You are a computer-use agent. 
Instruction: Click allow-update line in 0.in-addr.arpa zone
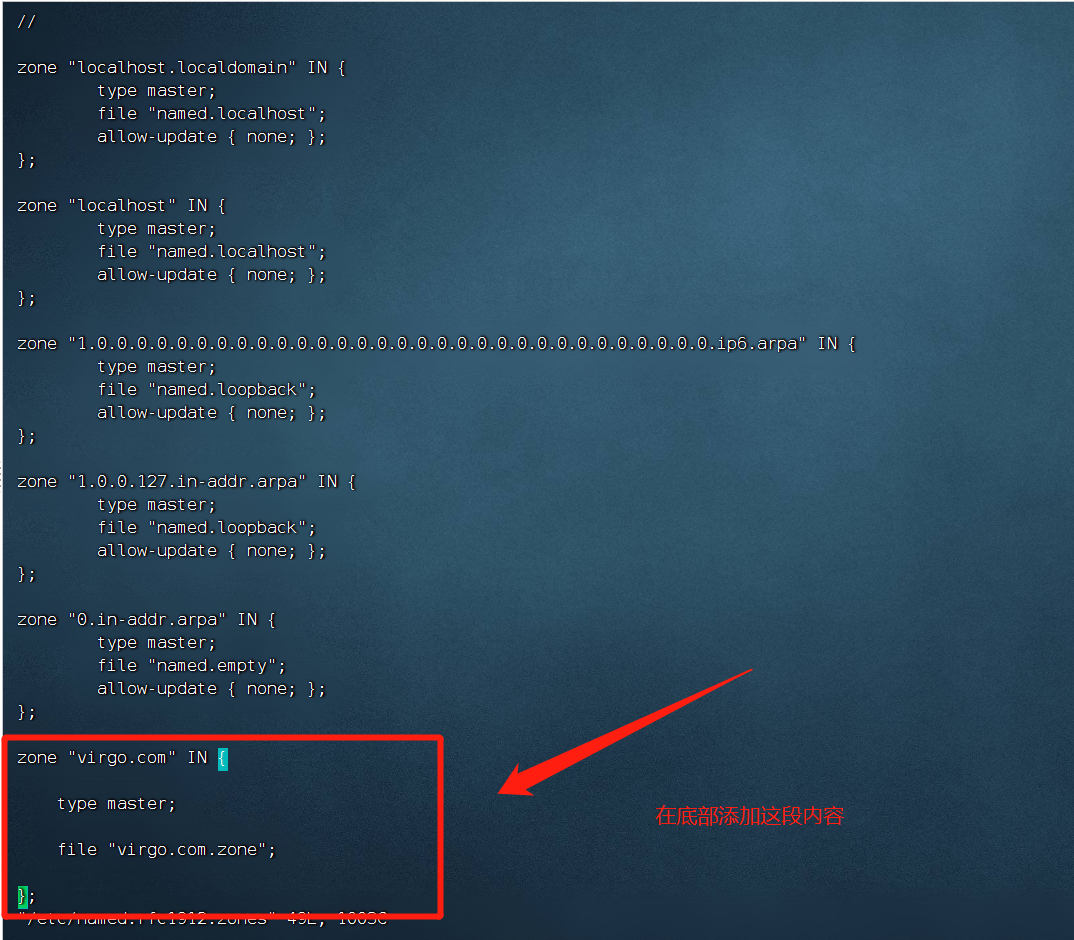212,689
